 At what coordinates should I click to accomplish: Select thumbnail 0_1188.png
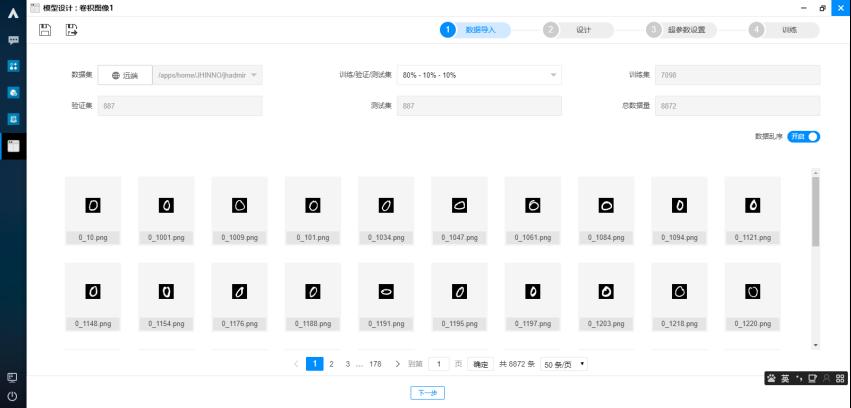click(x=313, y=297)
